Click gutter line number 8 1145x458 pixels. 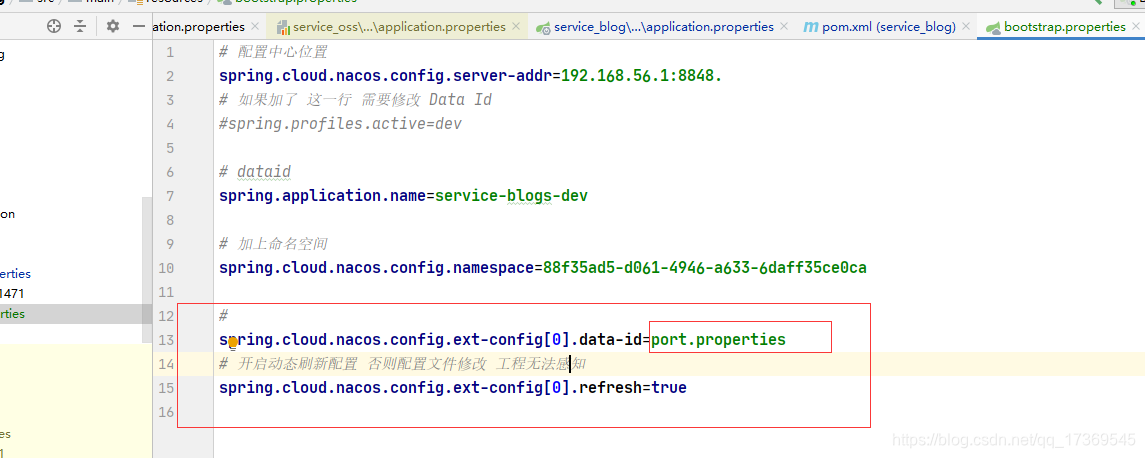click(170, 220)
